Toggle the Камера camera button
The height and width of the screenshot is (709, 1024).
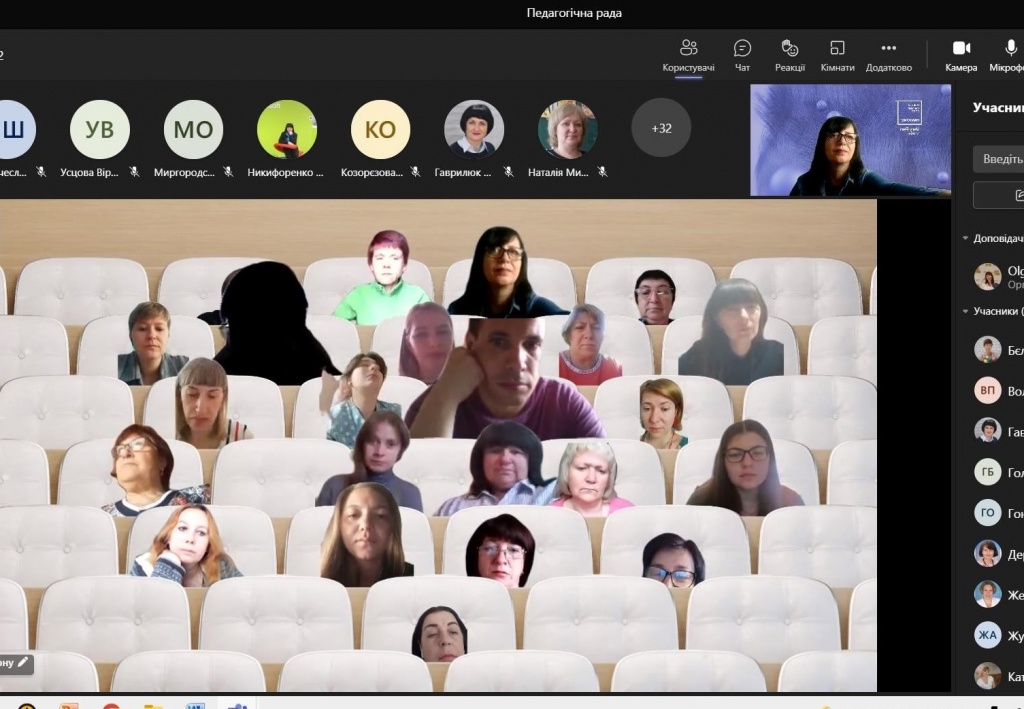click(x=961, y=56)
